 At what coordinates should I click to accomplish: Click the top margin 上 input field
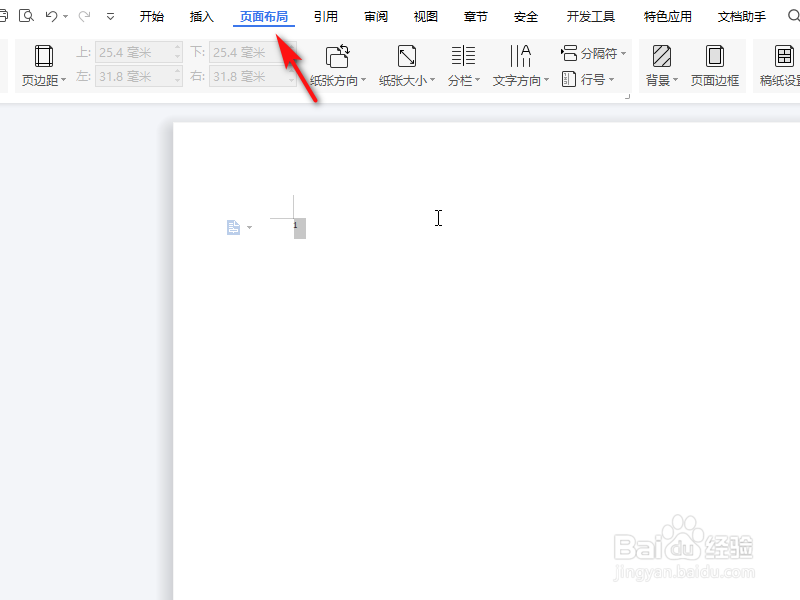[x=139, y=52]
